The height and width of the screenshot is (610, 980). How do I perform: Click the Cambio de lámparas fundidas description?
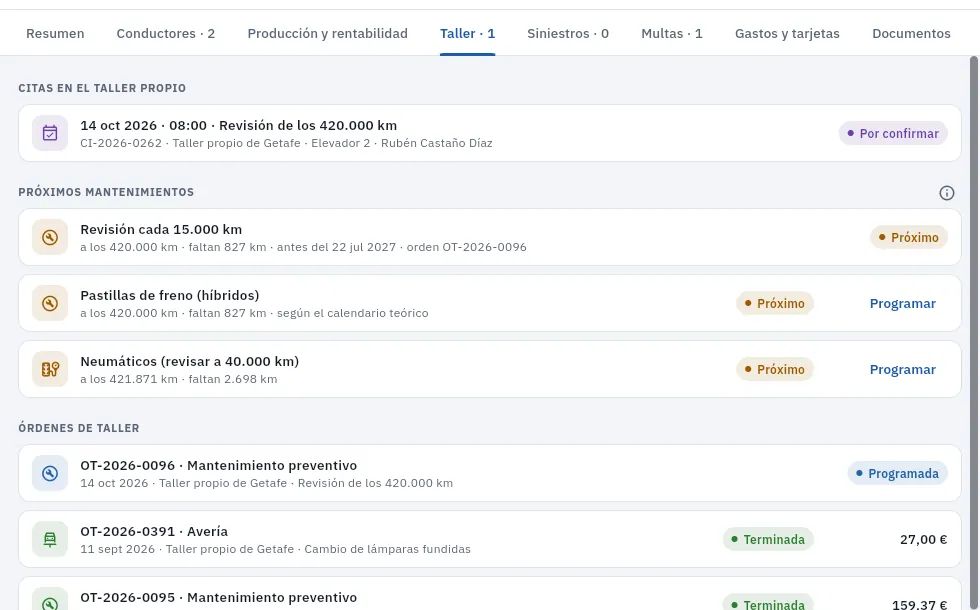[388, 549]
